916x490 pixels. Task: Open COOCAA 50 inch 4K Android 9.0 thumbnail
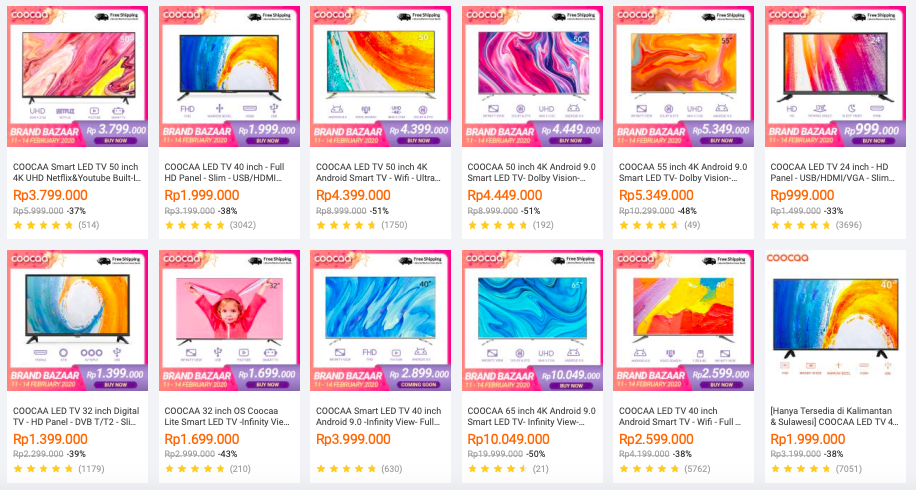pos(532,76)
